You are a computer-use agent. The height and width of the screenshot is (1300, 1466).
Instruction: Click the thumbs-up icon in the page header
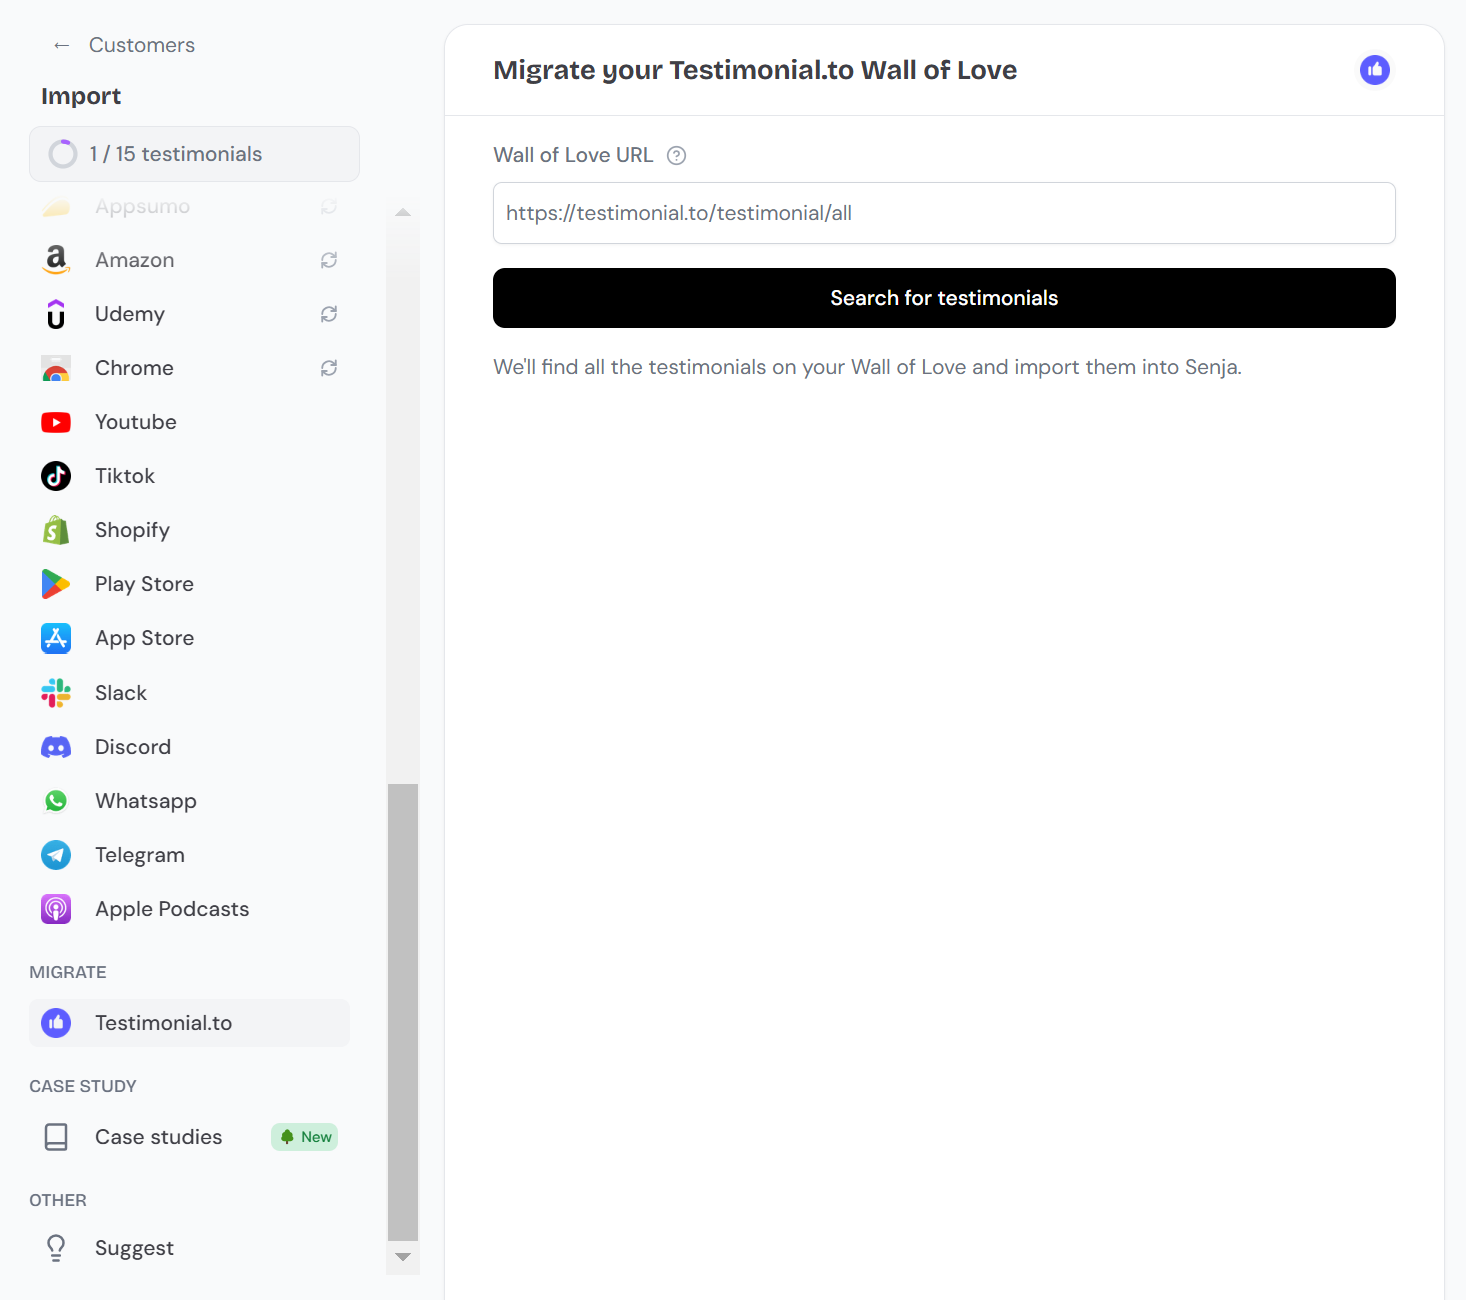pyautogui.click(x=1375, y=70)
